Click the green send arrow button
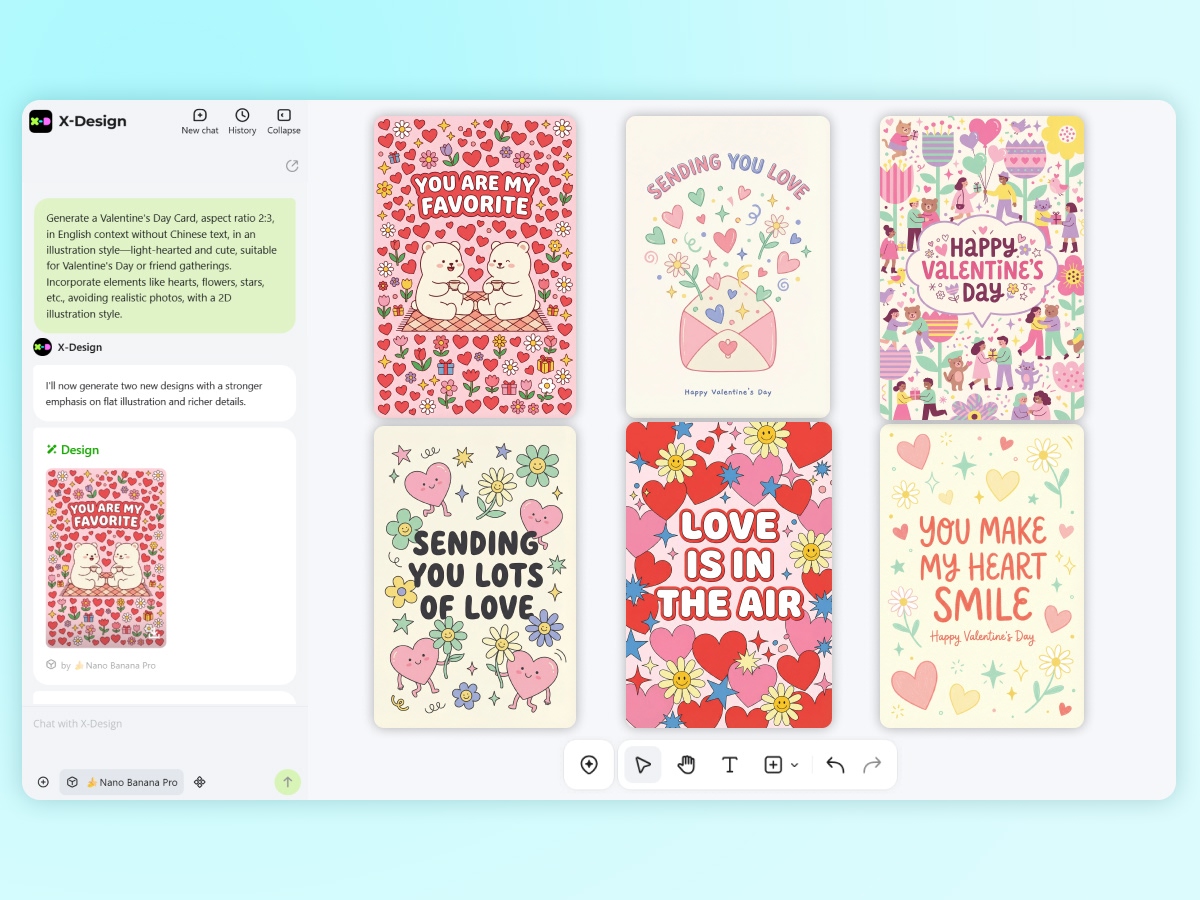Image resolution: width=1200 pixels, height=900 pixels. point(287,782)
